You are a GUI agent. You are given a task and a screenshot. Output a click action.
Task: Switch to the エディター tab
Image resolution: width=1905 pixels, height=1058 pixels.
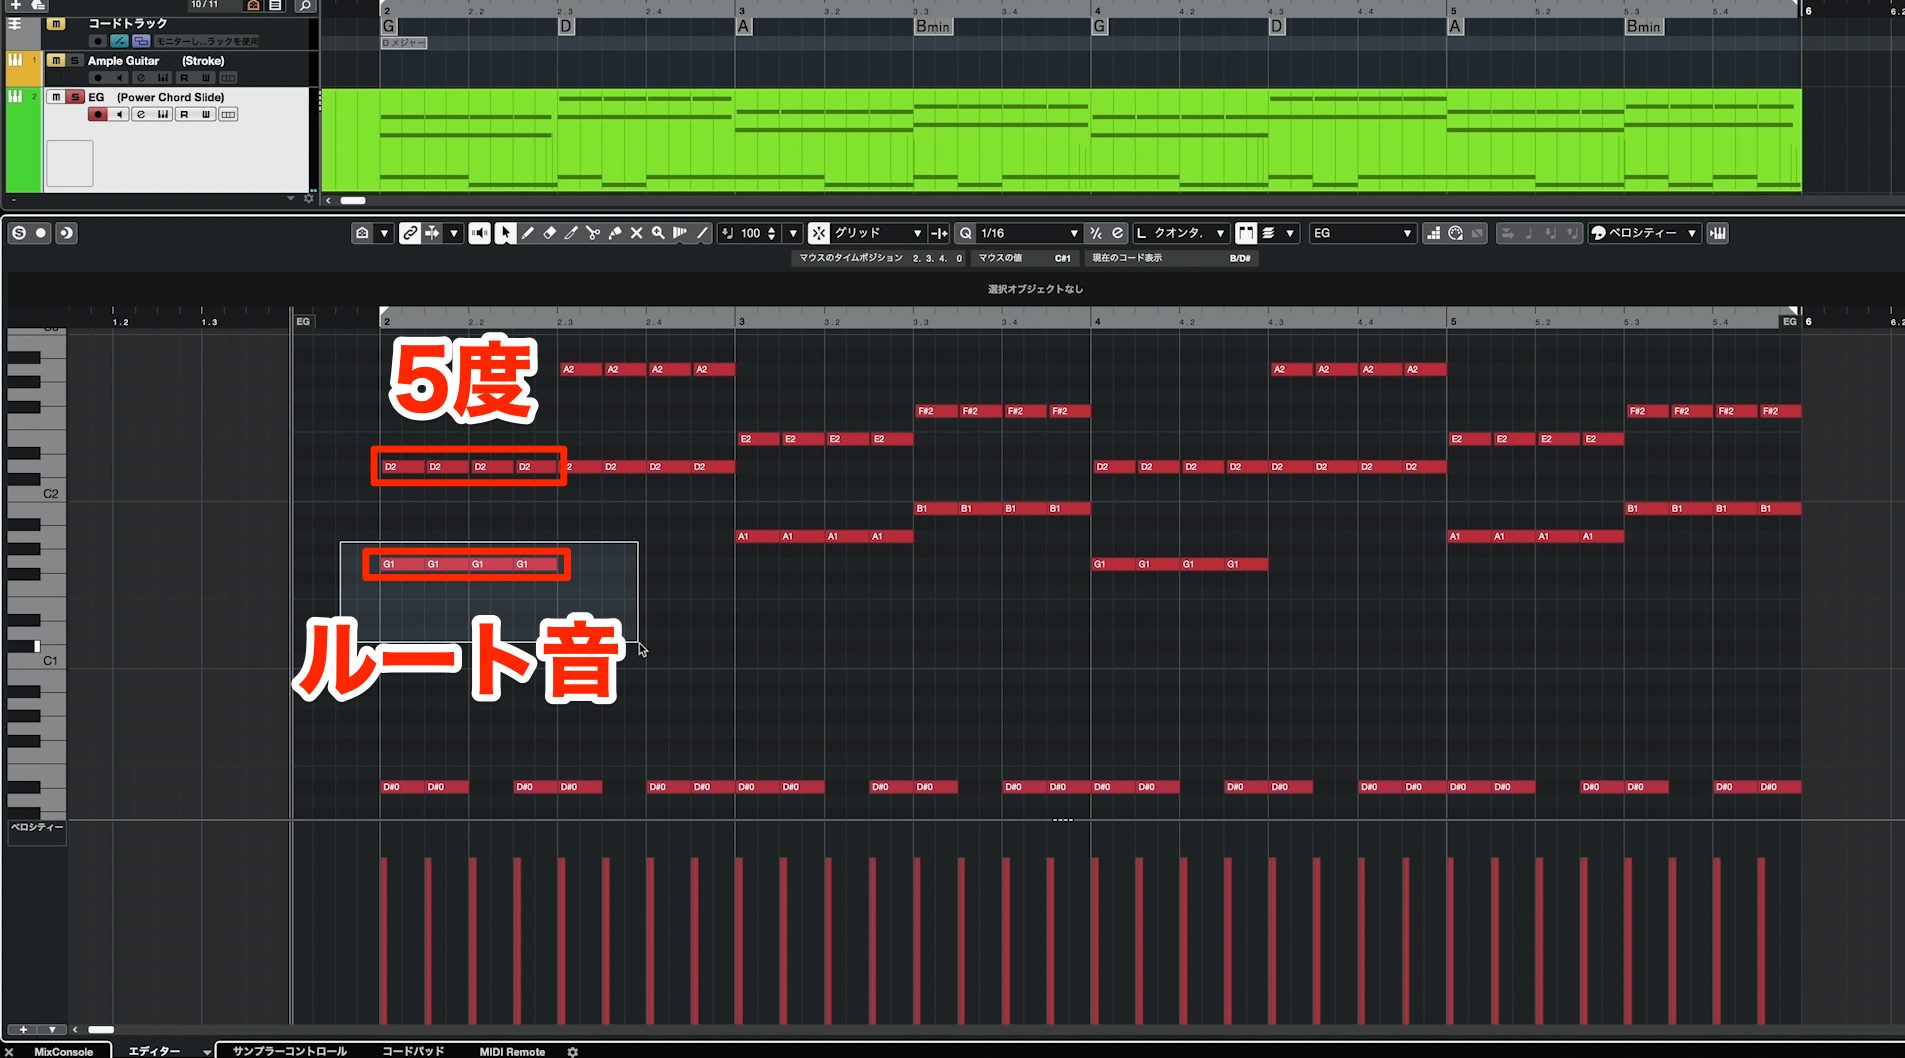pos(154,1051)
